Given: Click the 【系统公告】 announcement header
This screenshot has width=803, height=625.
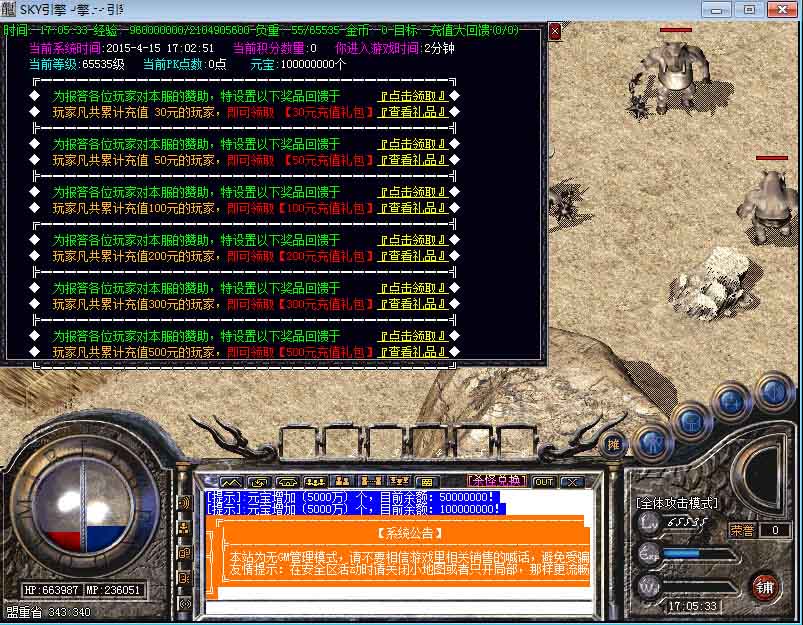Looking at the screenshot, I should (409, 533).
